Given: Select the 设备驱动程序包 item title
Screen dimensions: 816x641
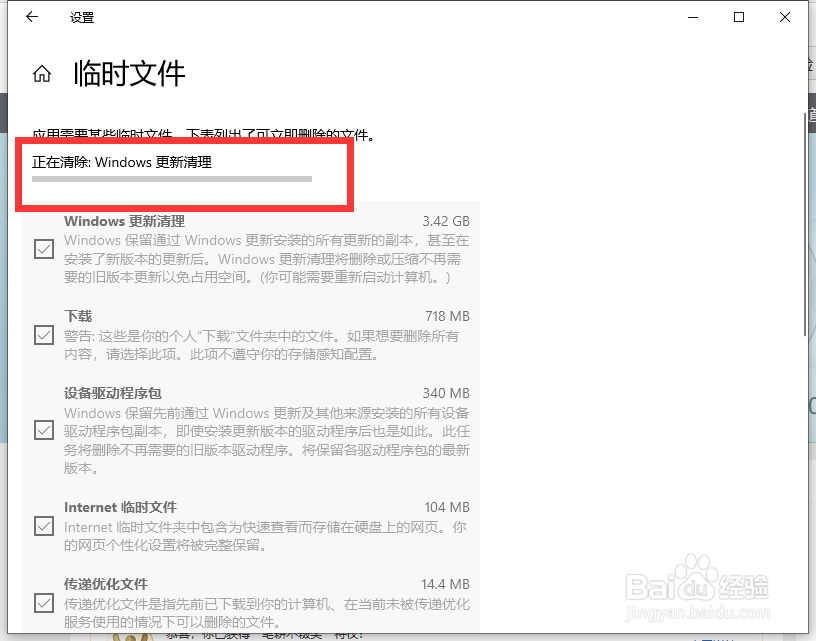Looking at the screenshot, I should click(x=113, y=393).
